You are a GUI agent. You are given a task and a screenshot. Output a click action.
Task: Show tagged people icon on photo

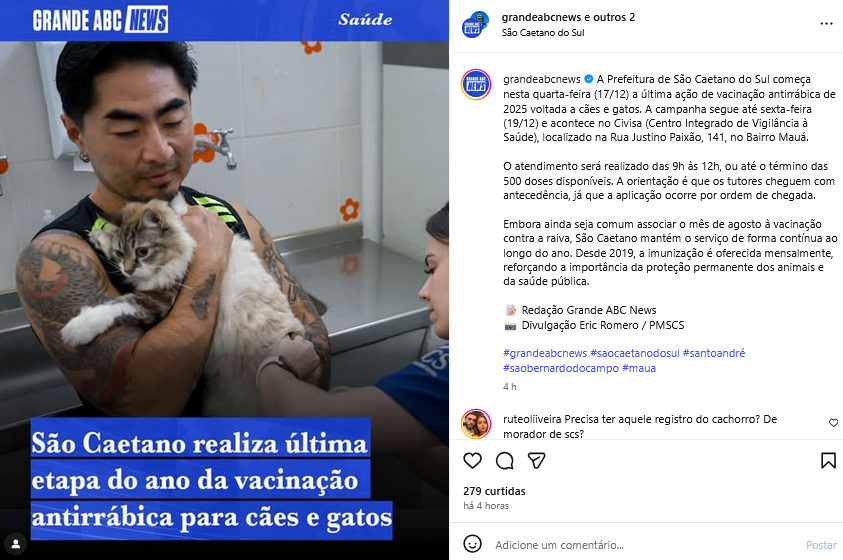(x=16, y=544)
